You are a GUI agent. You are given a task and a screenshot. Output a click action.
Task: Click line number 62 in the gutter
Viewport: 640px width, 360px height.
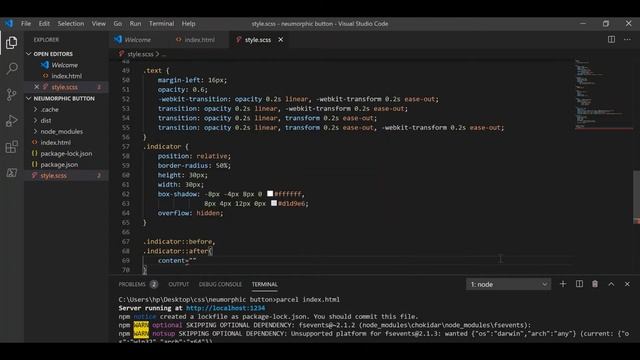(125, 194)
